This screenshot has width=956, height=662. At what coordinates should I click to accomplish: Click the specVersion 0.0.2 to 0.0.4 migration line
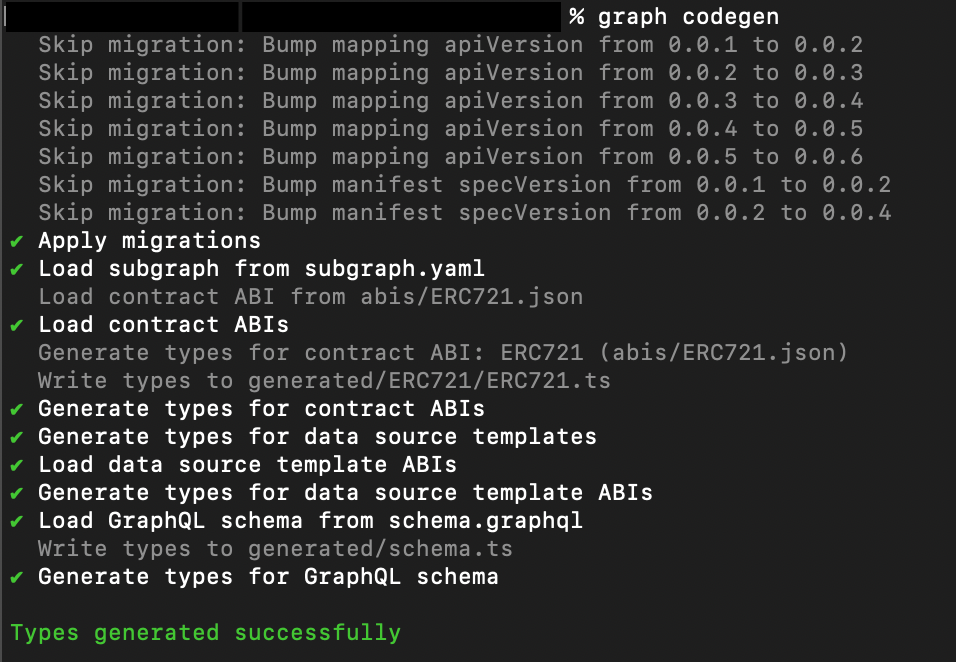click(x=464, y=213)
